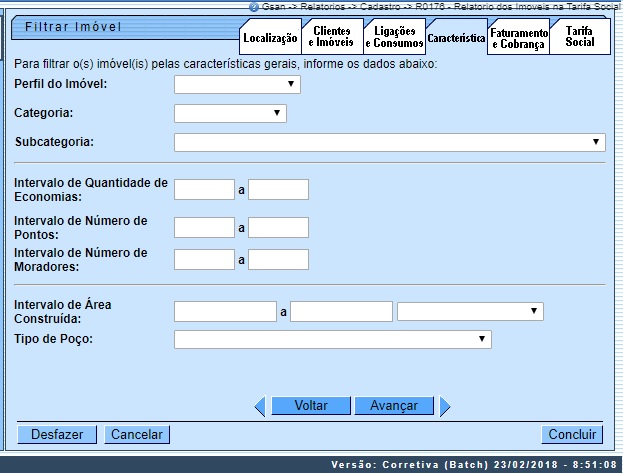Switch to the Localização tab
Viewport: 623px width, 473px height.
270,38
